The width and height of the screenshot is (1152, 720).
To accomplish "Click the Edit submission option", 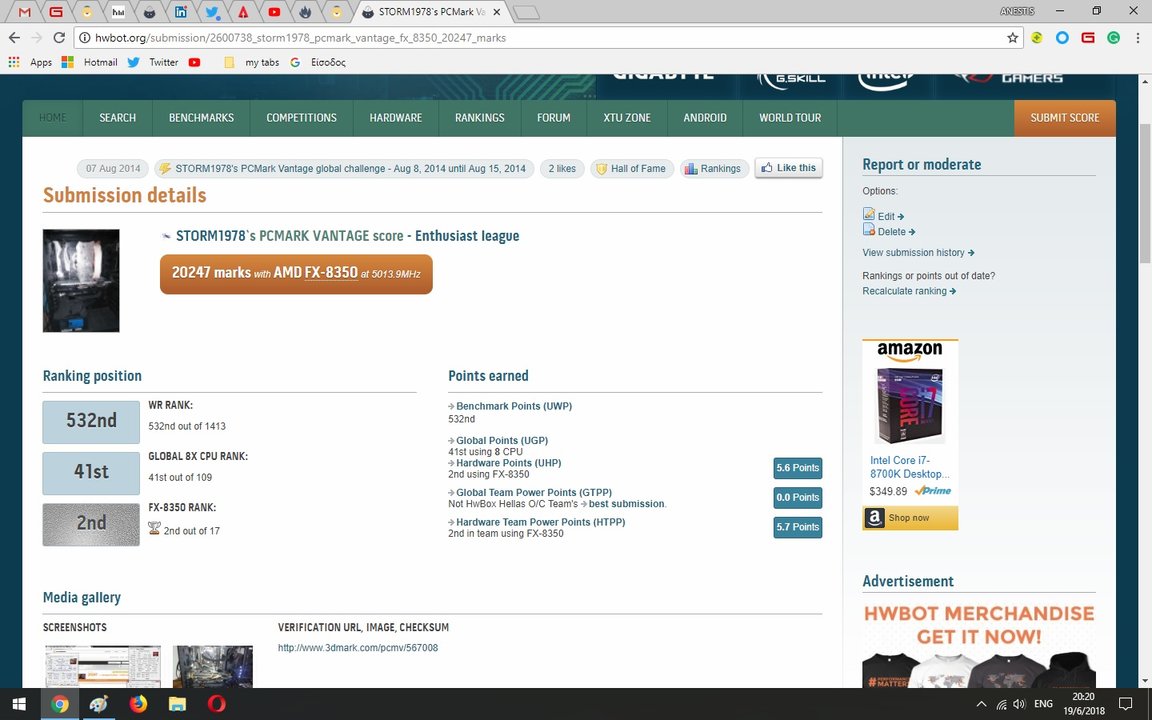I will pos(884,216).
